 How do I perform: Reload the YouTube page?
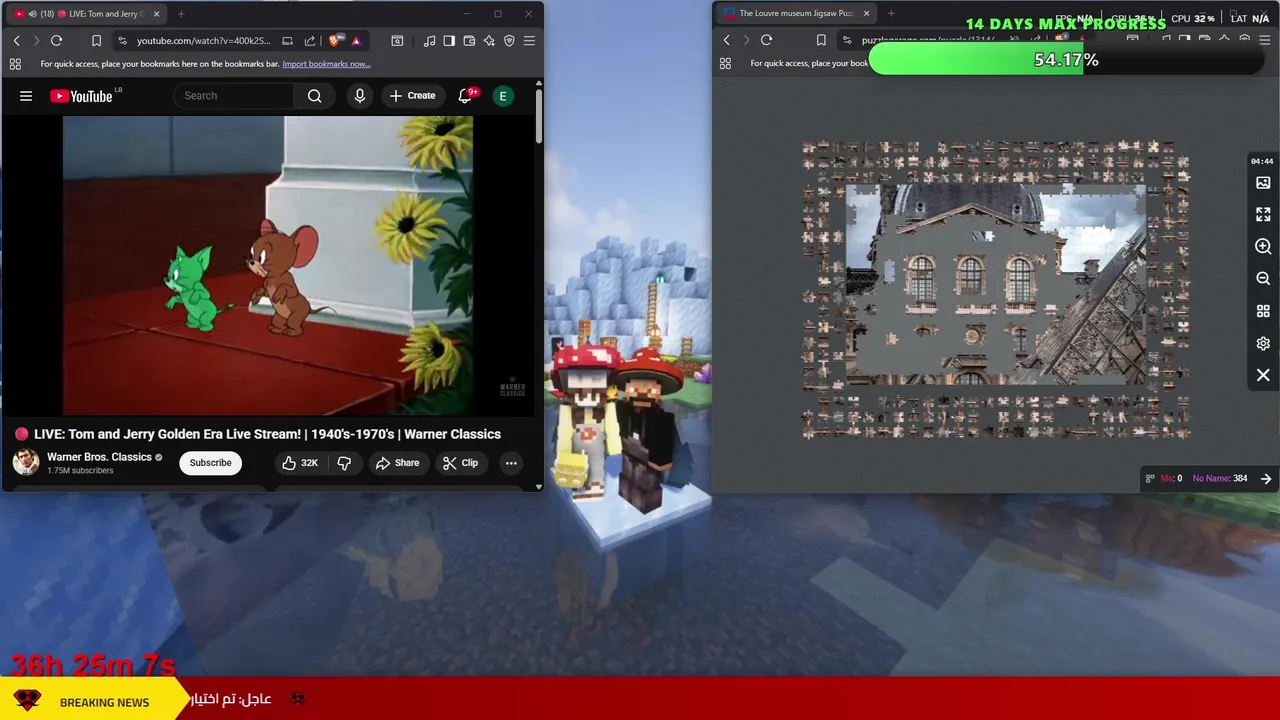click(x=56, y=40)
